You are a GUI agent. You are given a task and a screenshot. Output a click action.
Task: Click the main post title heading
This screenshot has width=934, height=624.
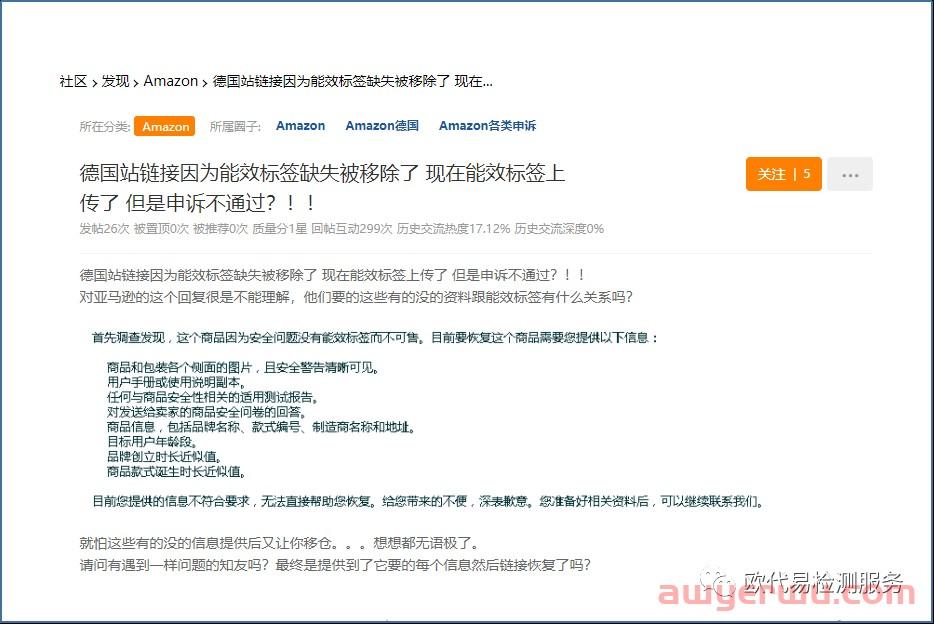[x=322, y=187]
